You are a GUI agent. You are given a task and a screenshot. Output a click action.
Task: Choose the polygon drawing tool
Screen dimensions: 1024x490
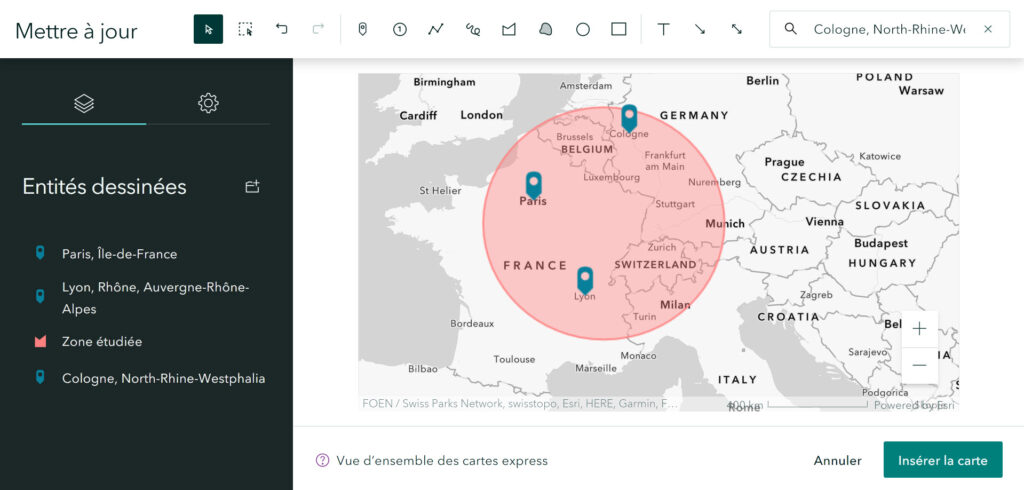click(509, 29)
